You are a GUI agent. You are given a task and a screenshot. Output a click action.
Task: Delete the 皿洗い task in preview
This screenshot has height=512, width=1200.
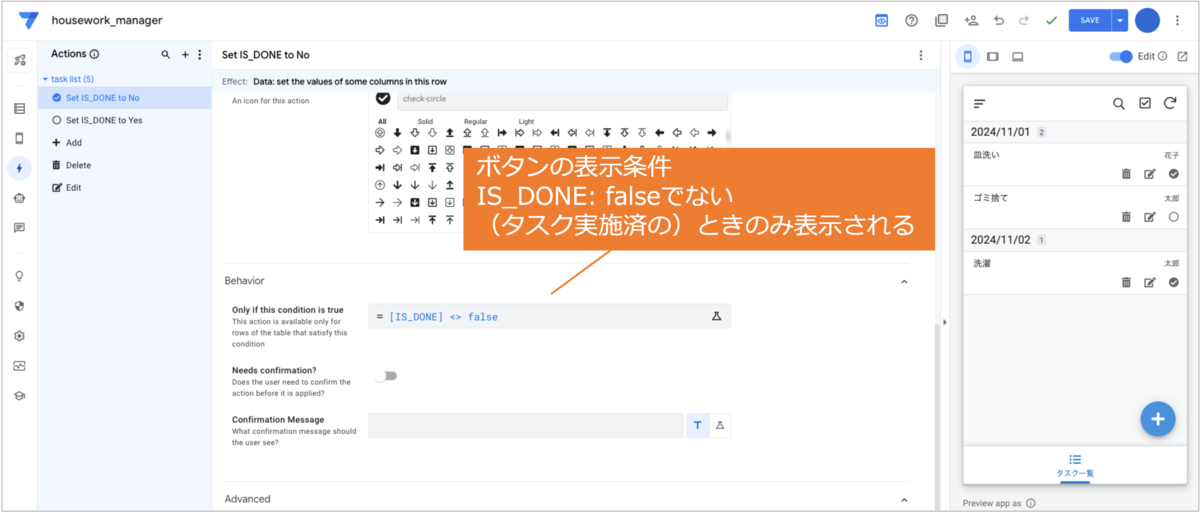click(x=1126, y=174)
